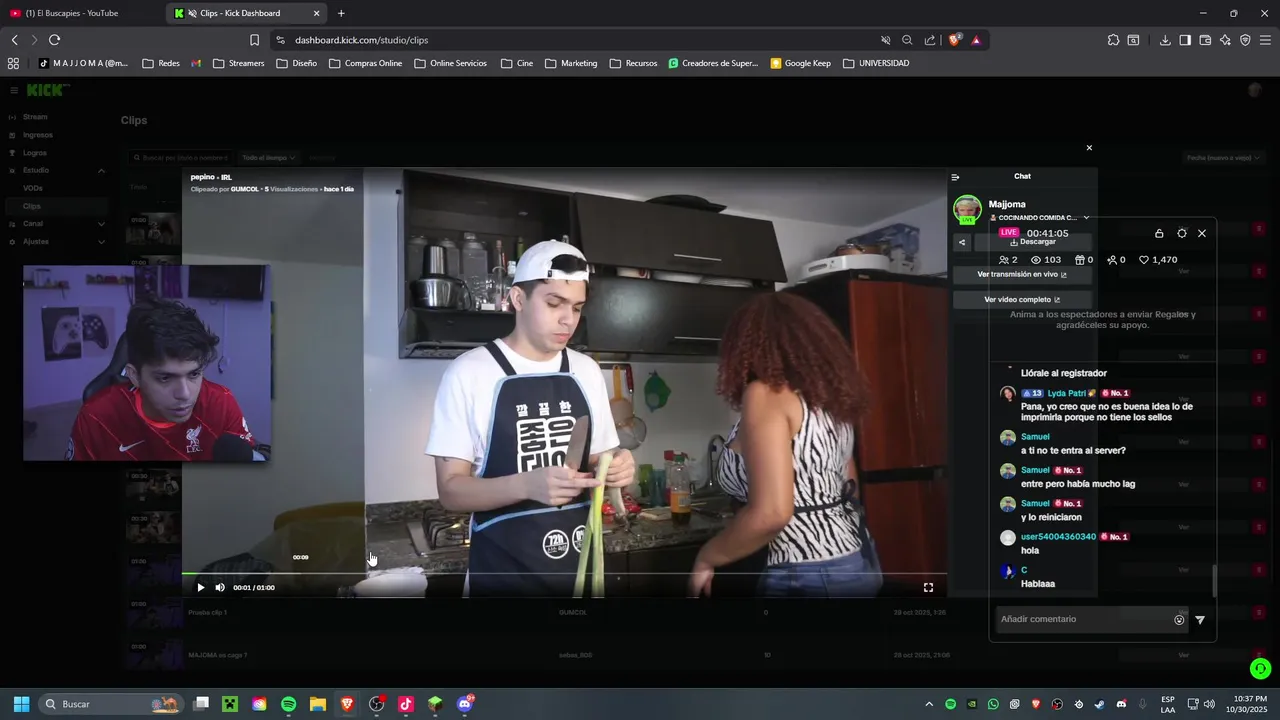Reload the current page
Screen dimensions: 1280x720
tap(54, 40)
